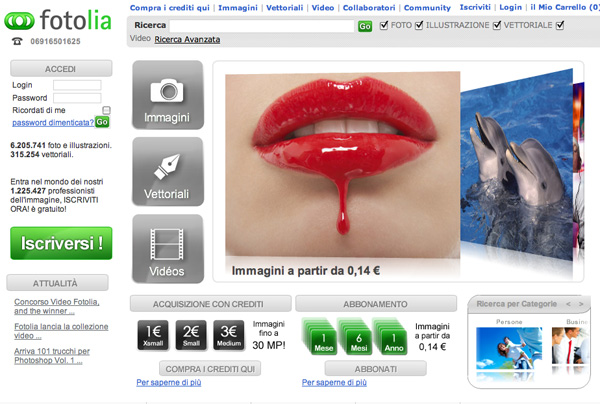
Task: Click the telephone icon beside 06916501625
Action: (x=17, y=41)
